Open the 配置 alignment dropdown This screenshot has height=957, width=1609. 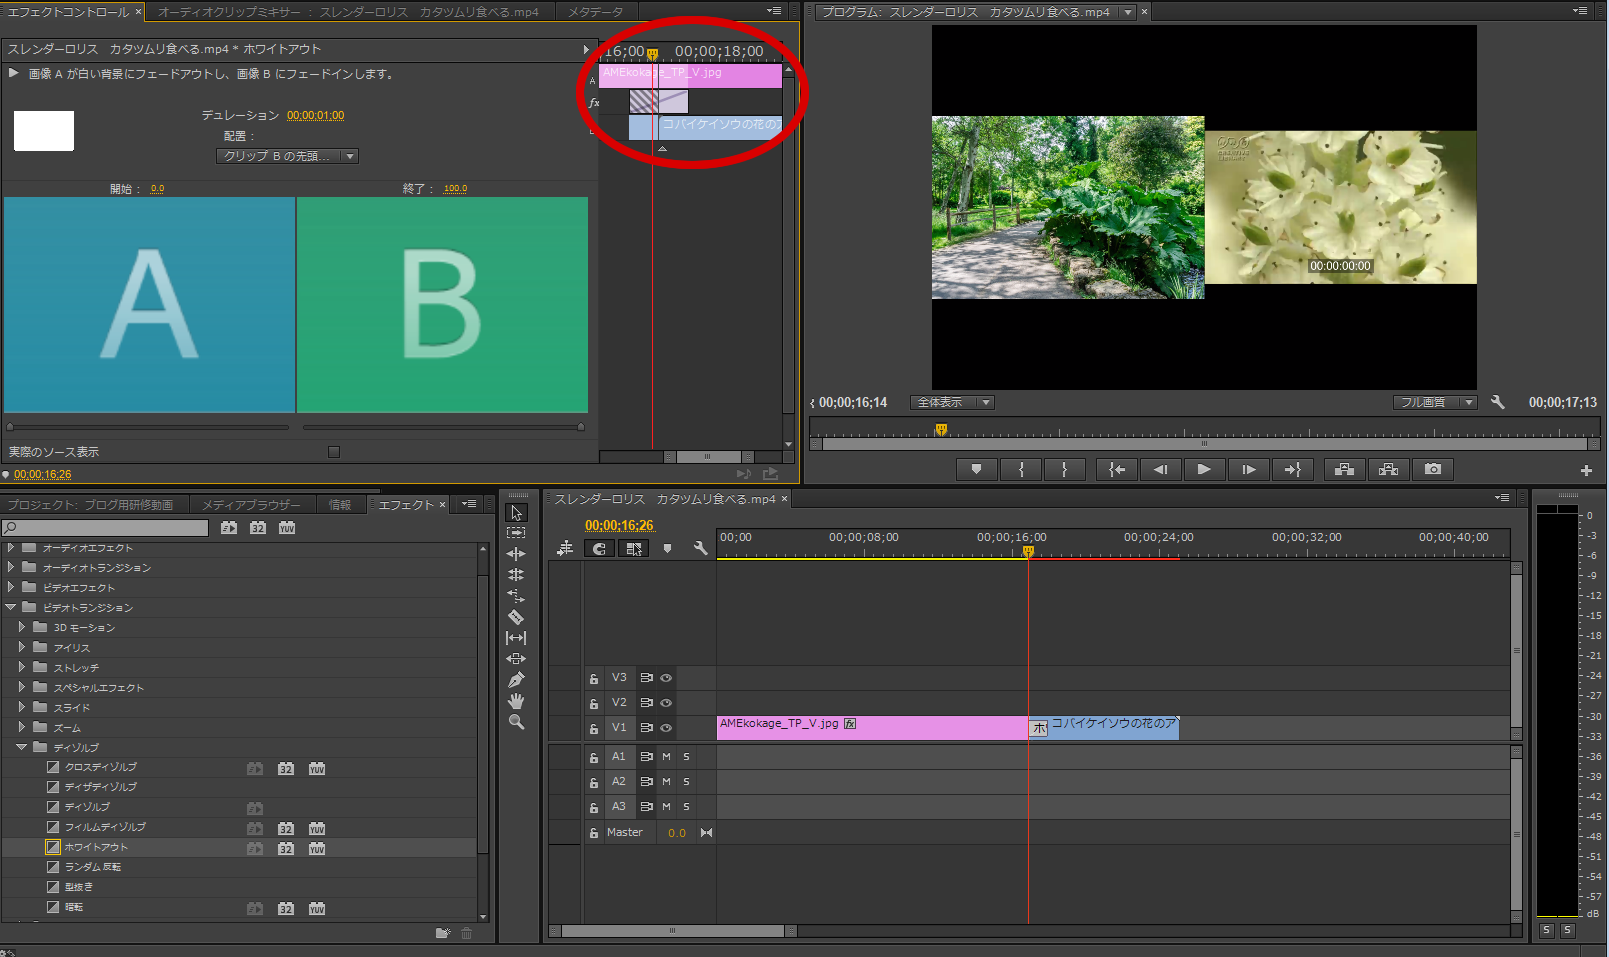(287, 156)
